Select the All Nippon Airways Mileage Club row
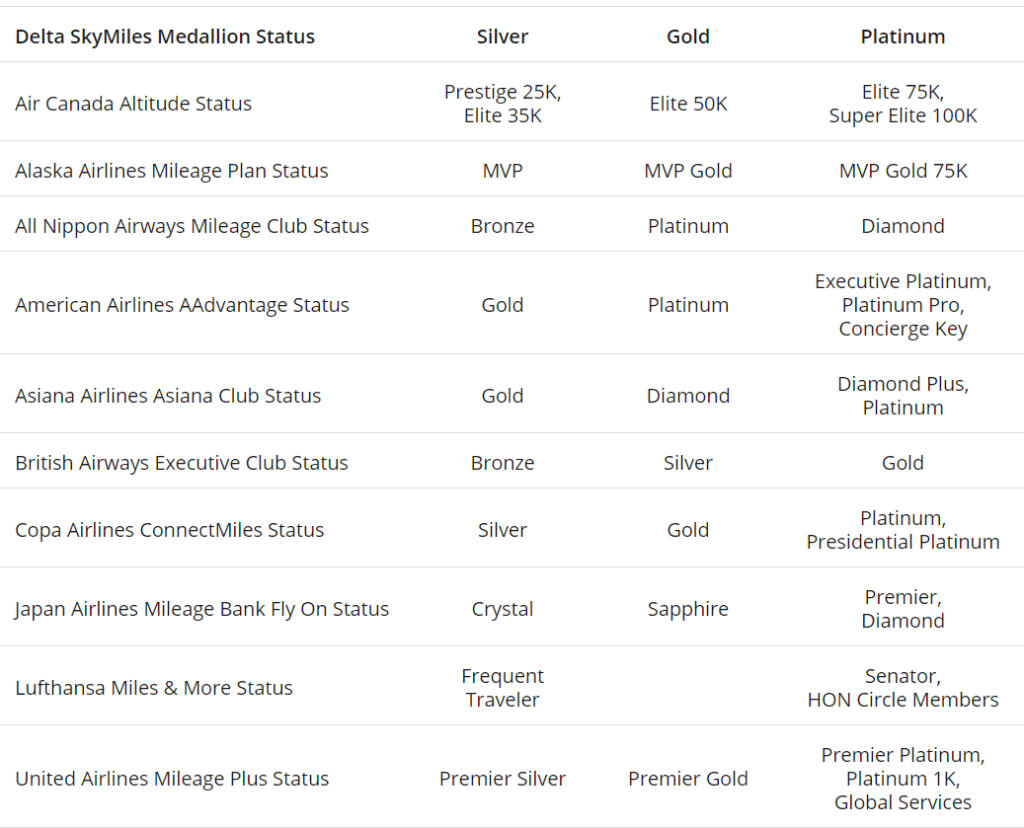The height and width of the screenshot is (828, 1024). 512,225
